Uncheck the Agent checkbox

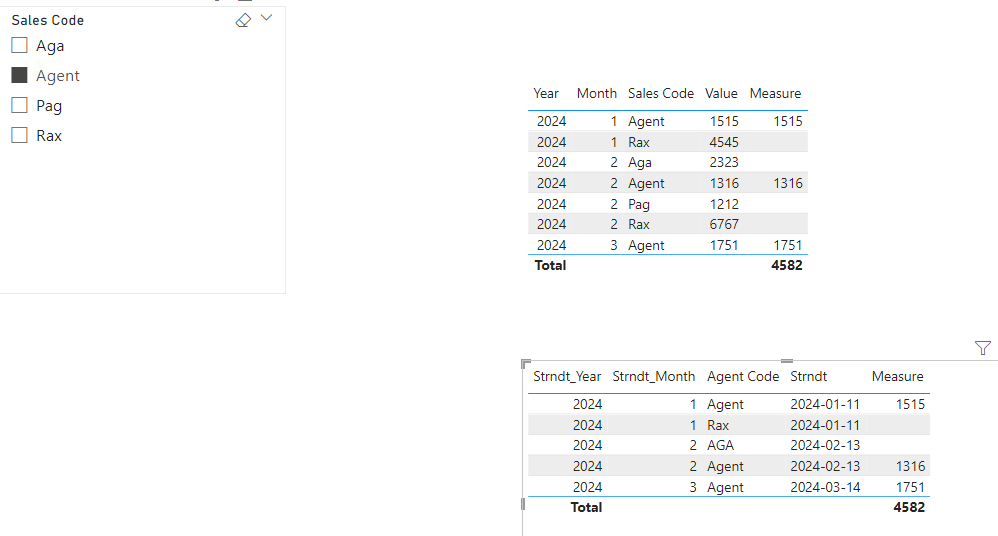point(20,75)
